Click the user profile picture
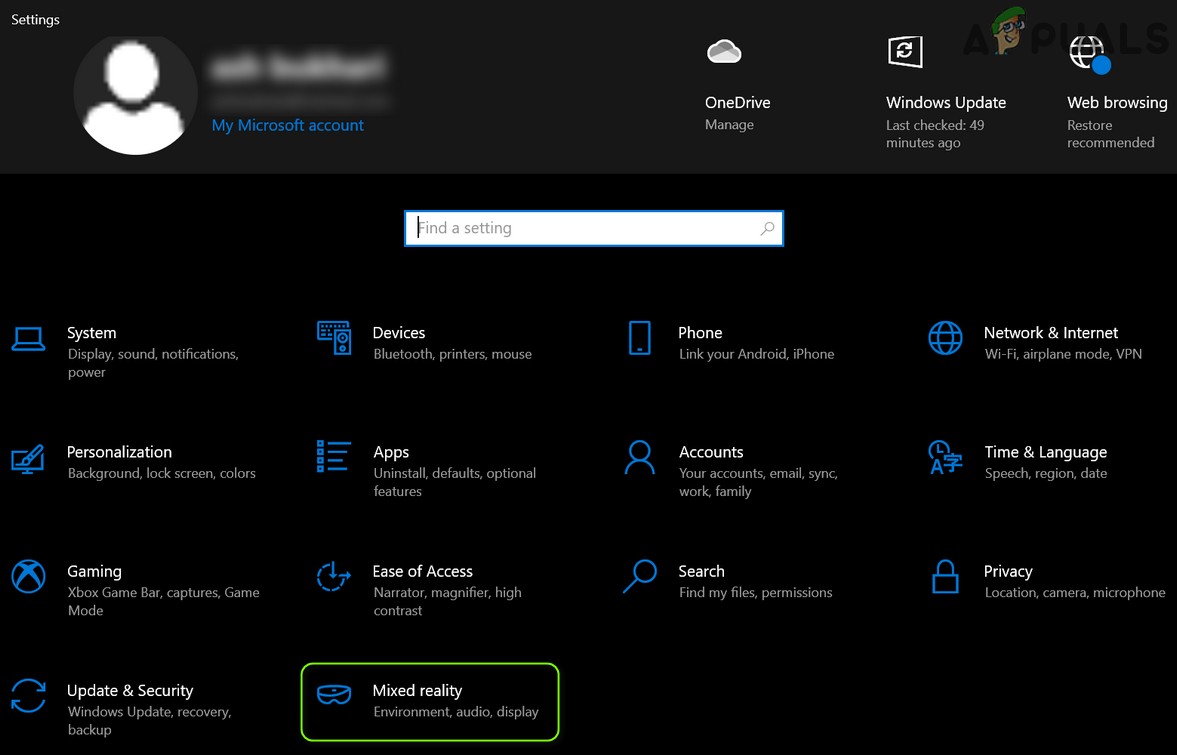 [135, 93]
